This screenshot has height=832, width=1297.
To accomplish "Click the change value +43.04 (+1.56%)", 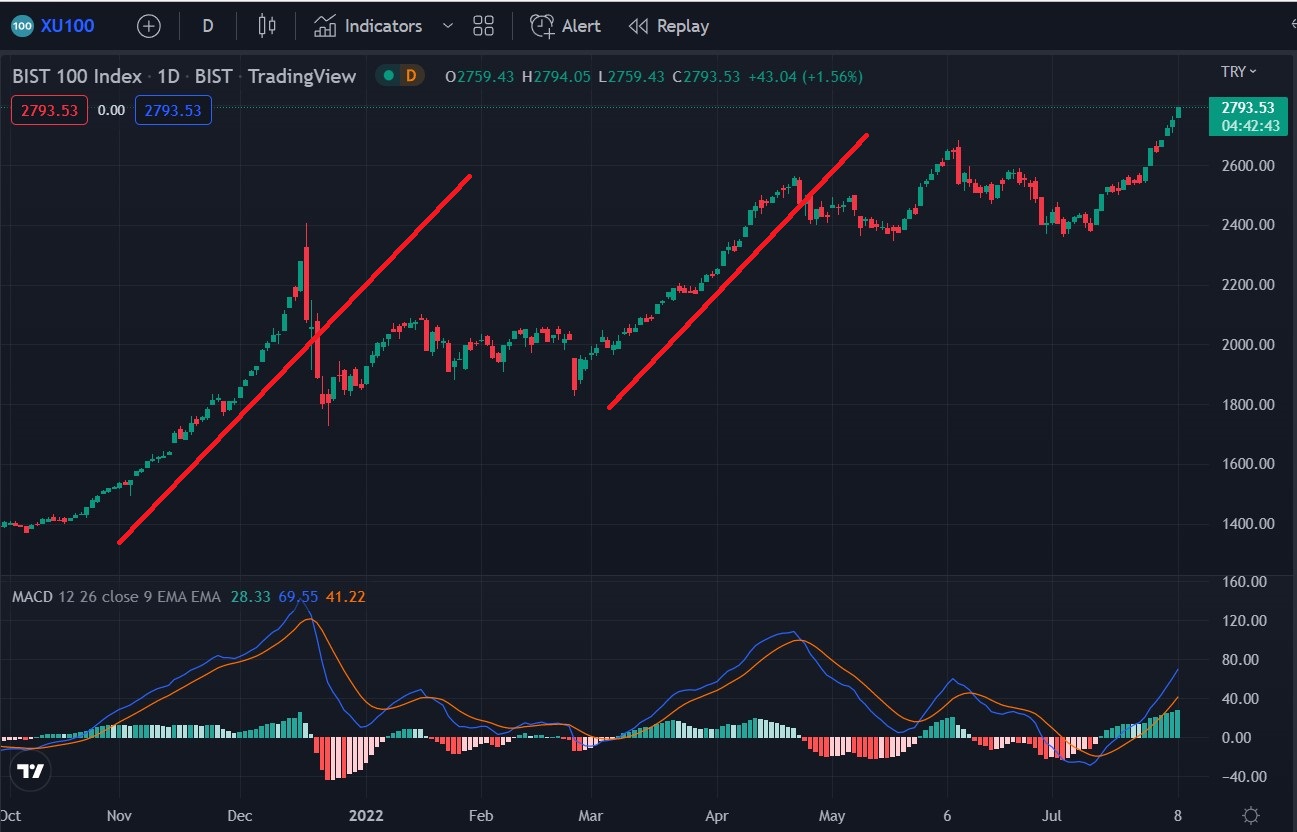I will [x=805, y=76].
